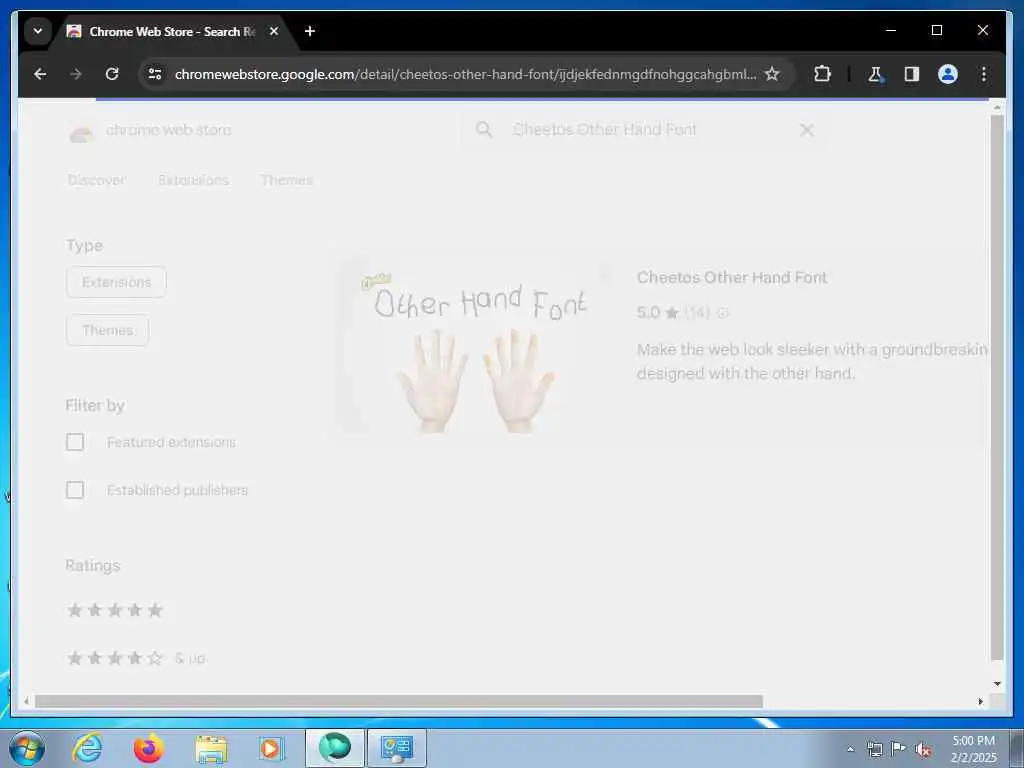Open the profile avatar menu
The image size is (1024, 768).
948,74
